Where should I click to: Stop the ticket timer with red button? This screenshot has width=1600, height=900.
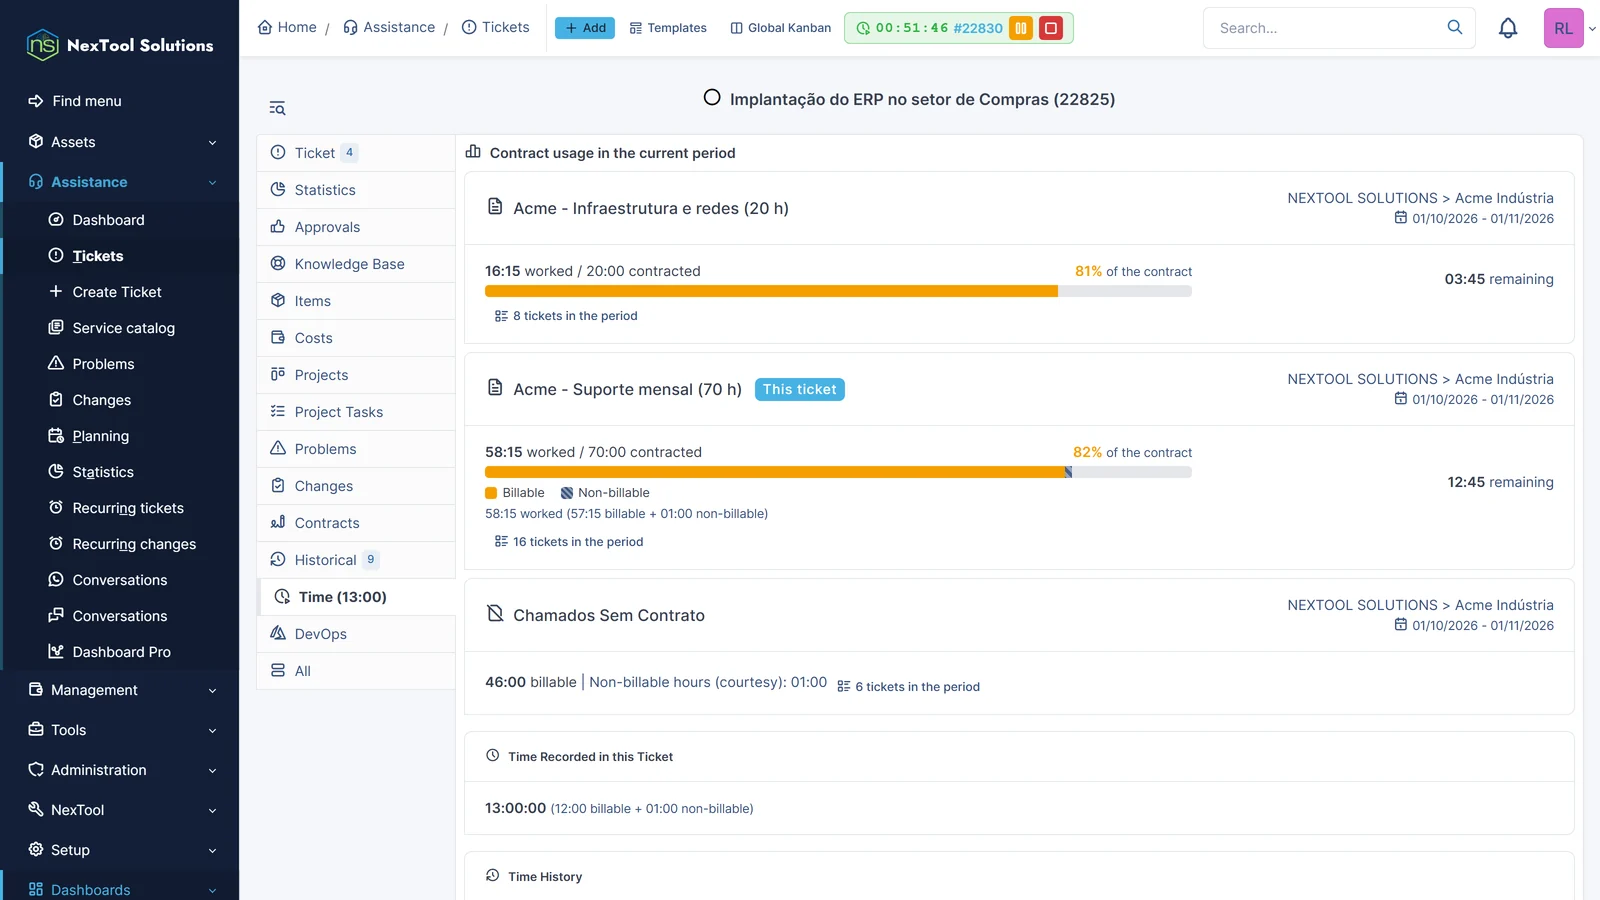[1051, 28]
